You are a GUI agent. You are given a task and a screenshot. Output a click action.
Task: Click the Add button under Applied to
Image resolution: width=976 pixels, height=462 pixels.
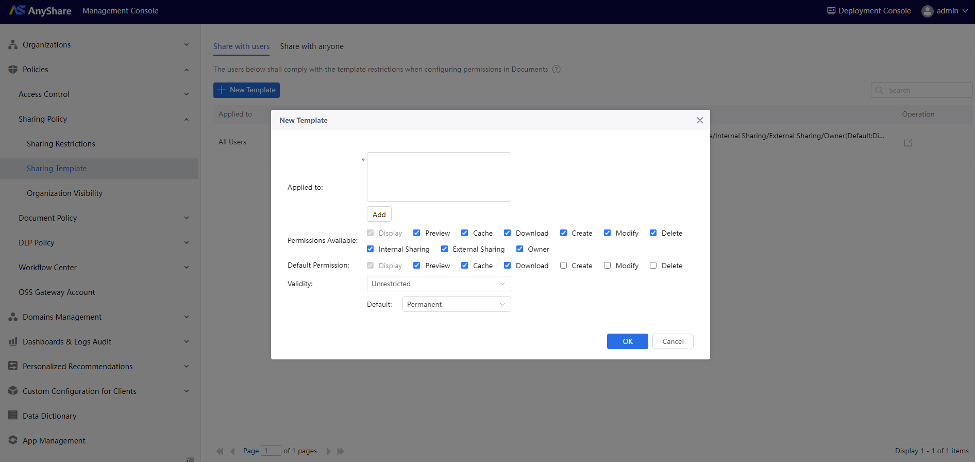point(379,214)
